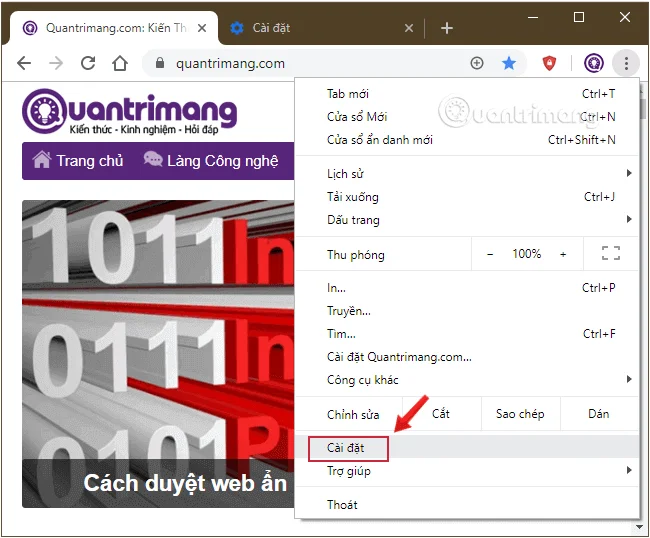This screenshot has height=538, width=650.
Task: Click the Quantrimang logo on the page
Action: point(129,112)
